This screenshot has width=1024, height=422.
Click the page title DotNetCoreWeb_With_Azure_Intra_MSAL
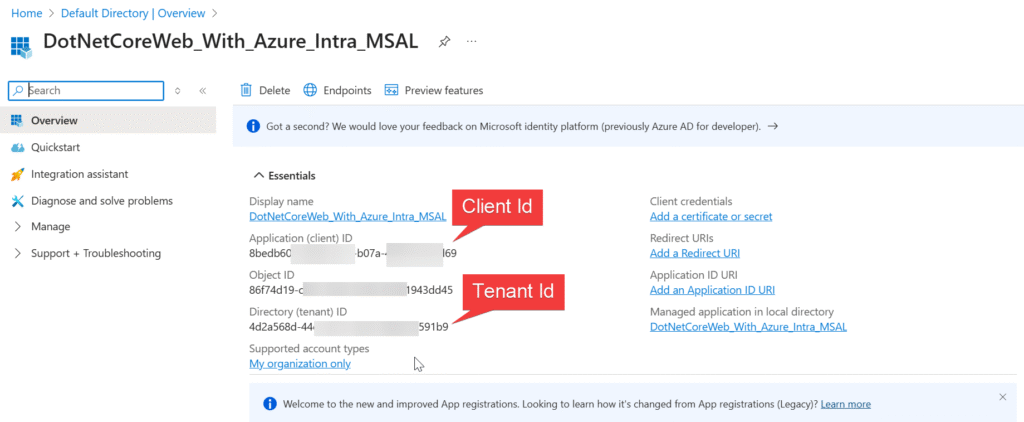click(231, 41)
